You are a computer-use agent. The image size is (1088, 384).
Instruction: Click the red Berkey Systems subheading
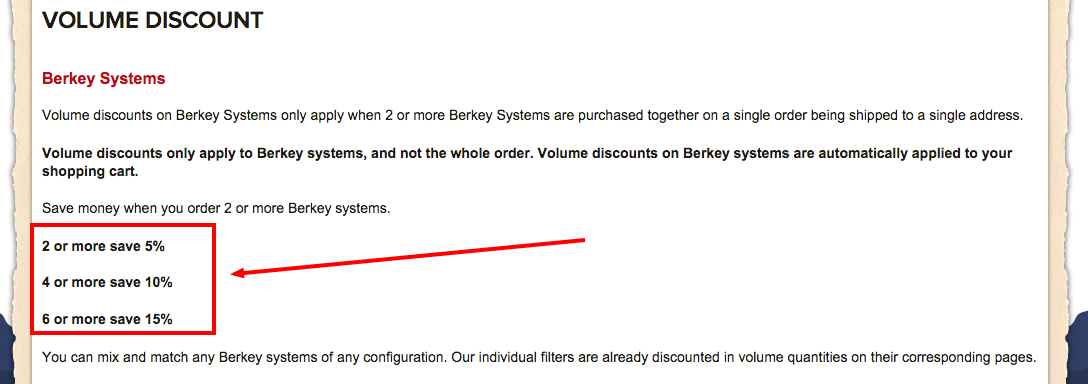point(103,78)
